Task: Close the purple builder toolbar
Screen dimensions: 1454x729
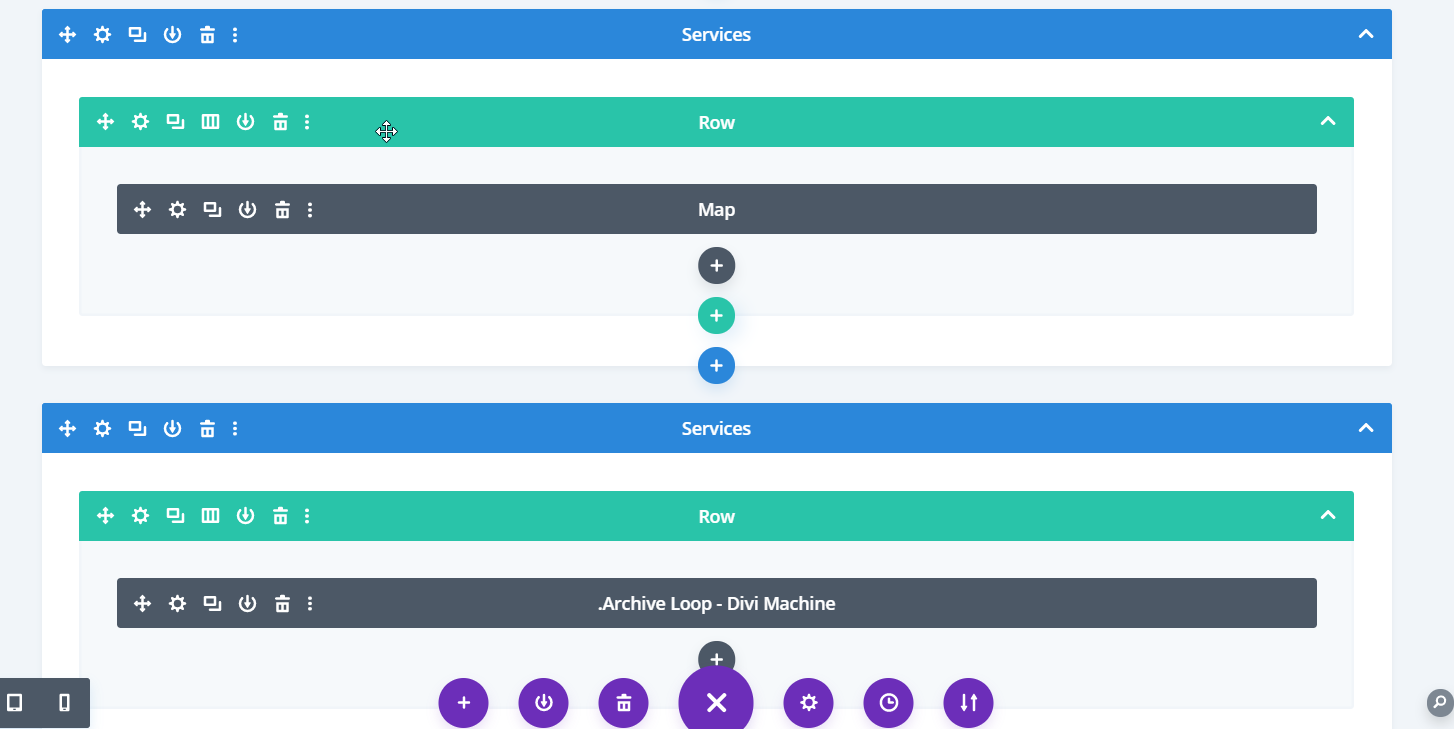Action: pyautogui.click(x=716, y=703)
